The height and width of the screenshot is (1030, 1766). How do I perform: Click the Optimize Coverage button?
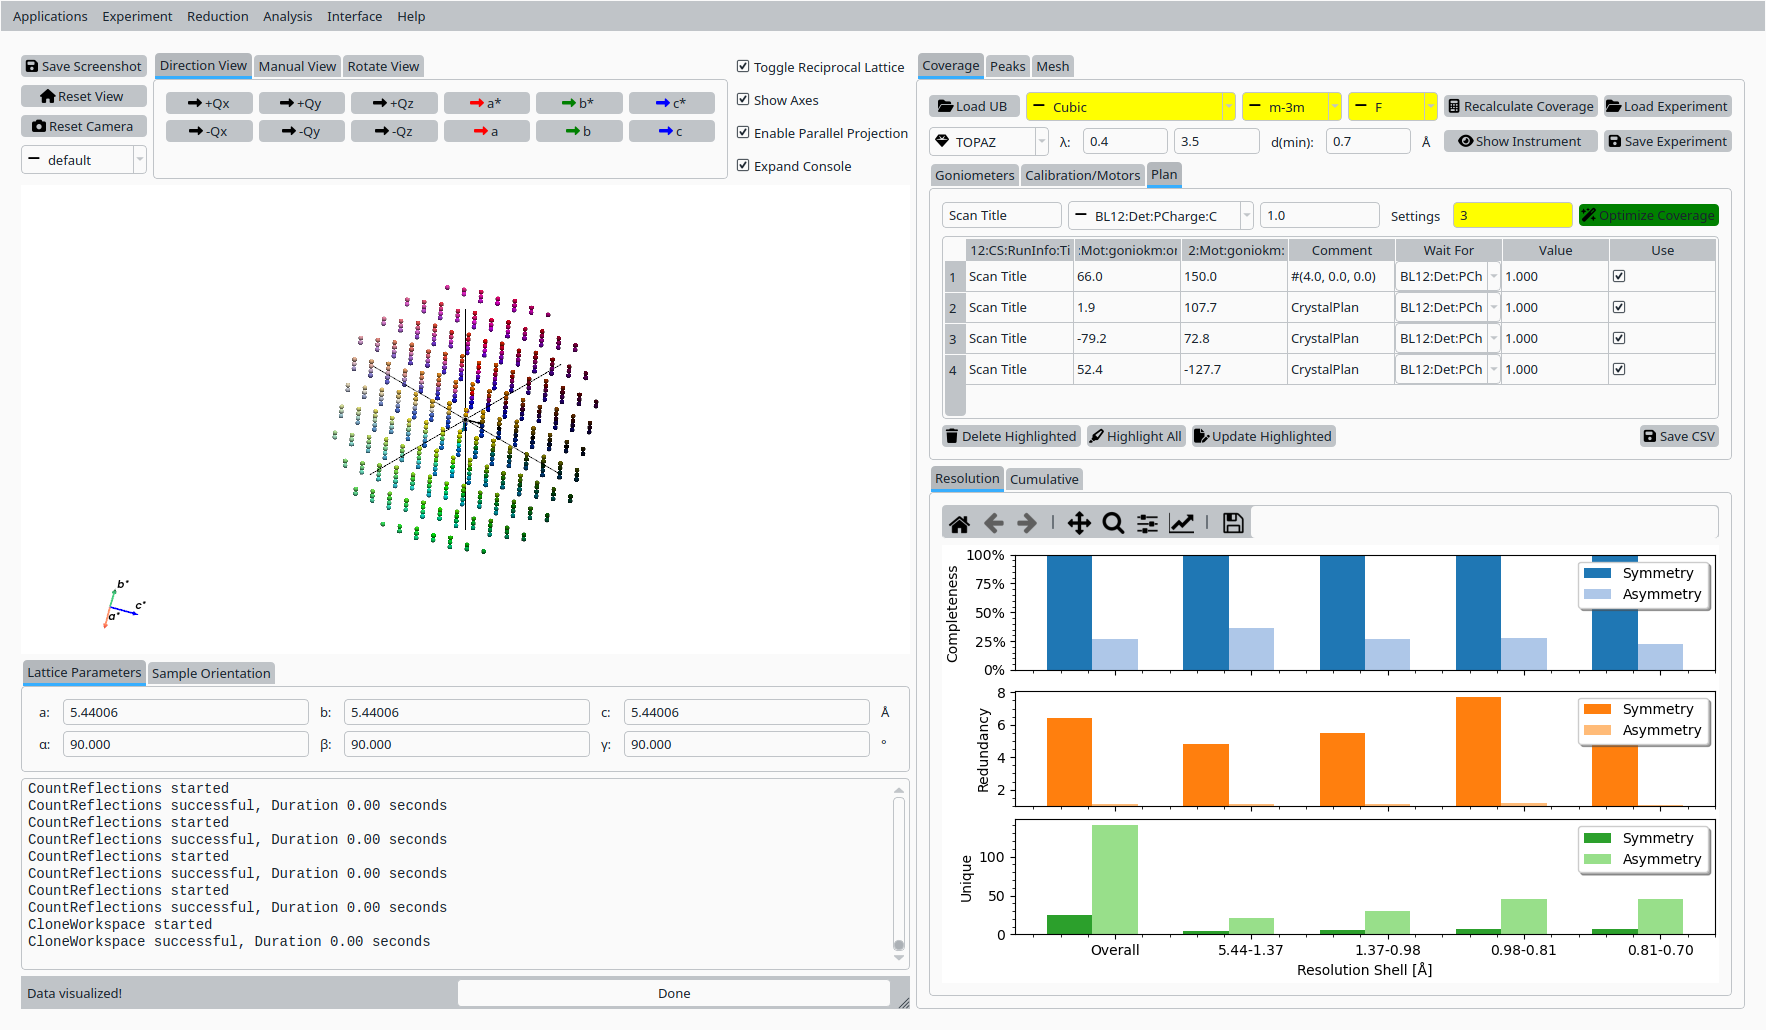tap(1648, 215)
